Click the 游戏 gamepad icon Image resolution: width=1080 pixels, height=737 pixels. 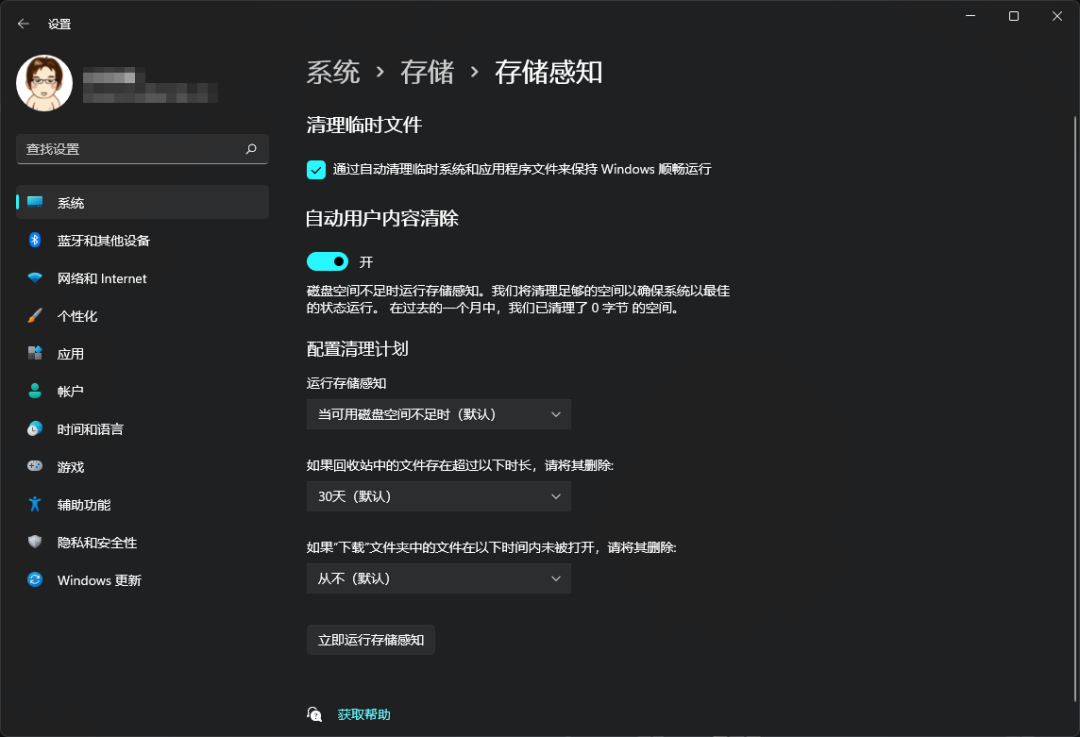(x=35, y=466)
